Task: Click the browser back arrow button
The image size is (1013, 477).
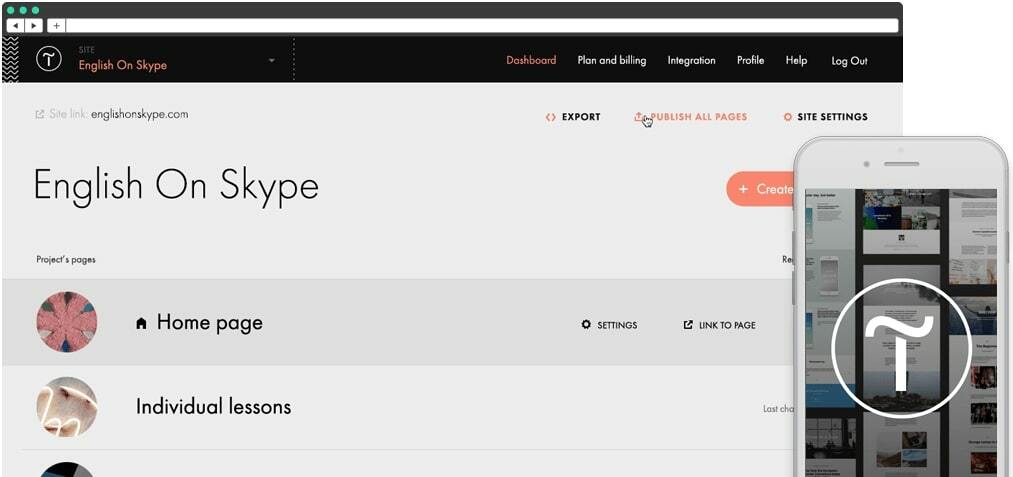Action: pos(15,25)
